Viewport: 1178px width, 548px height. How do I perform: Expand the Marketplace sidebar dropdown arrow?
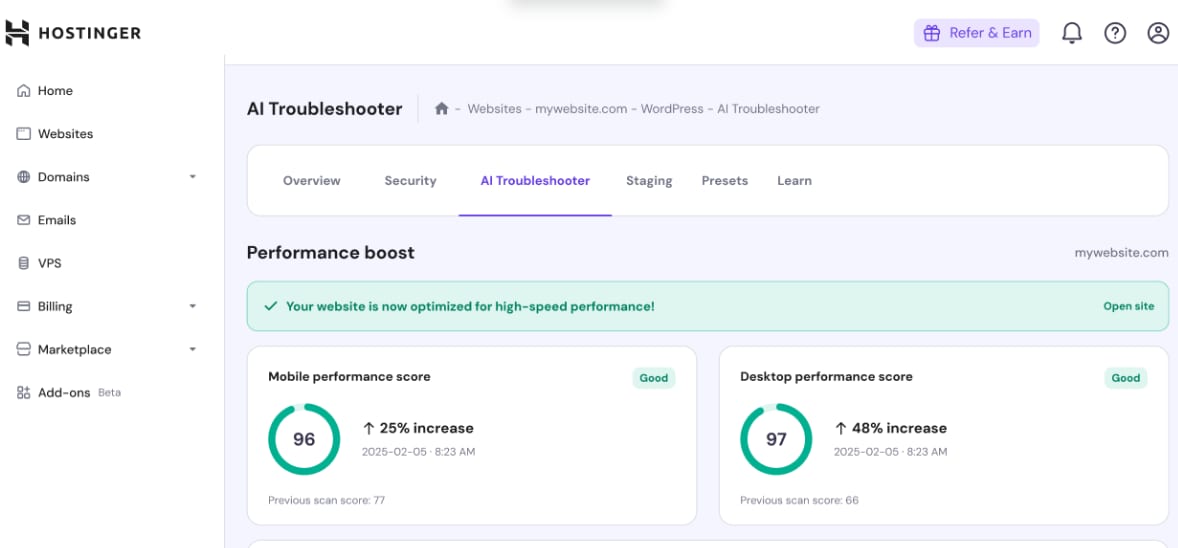(193, 350)
